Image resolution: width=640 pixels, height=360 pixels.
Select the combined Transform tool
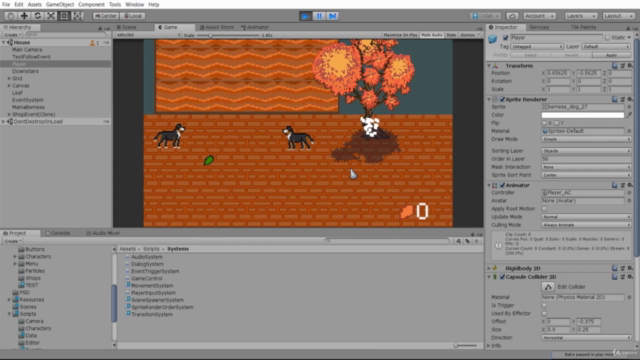78,16
